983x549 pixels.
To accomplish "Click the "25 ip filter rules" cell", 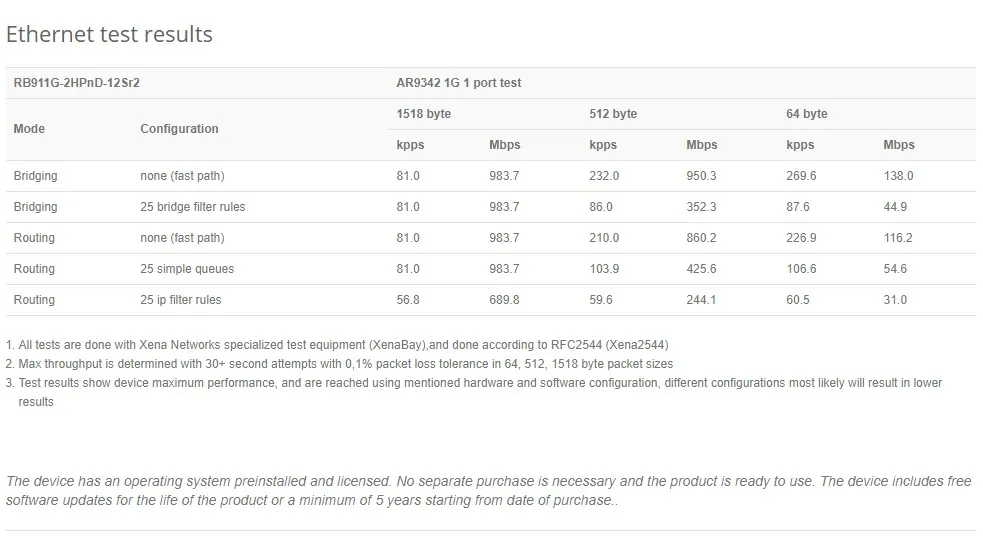I will (181, 300).
